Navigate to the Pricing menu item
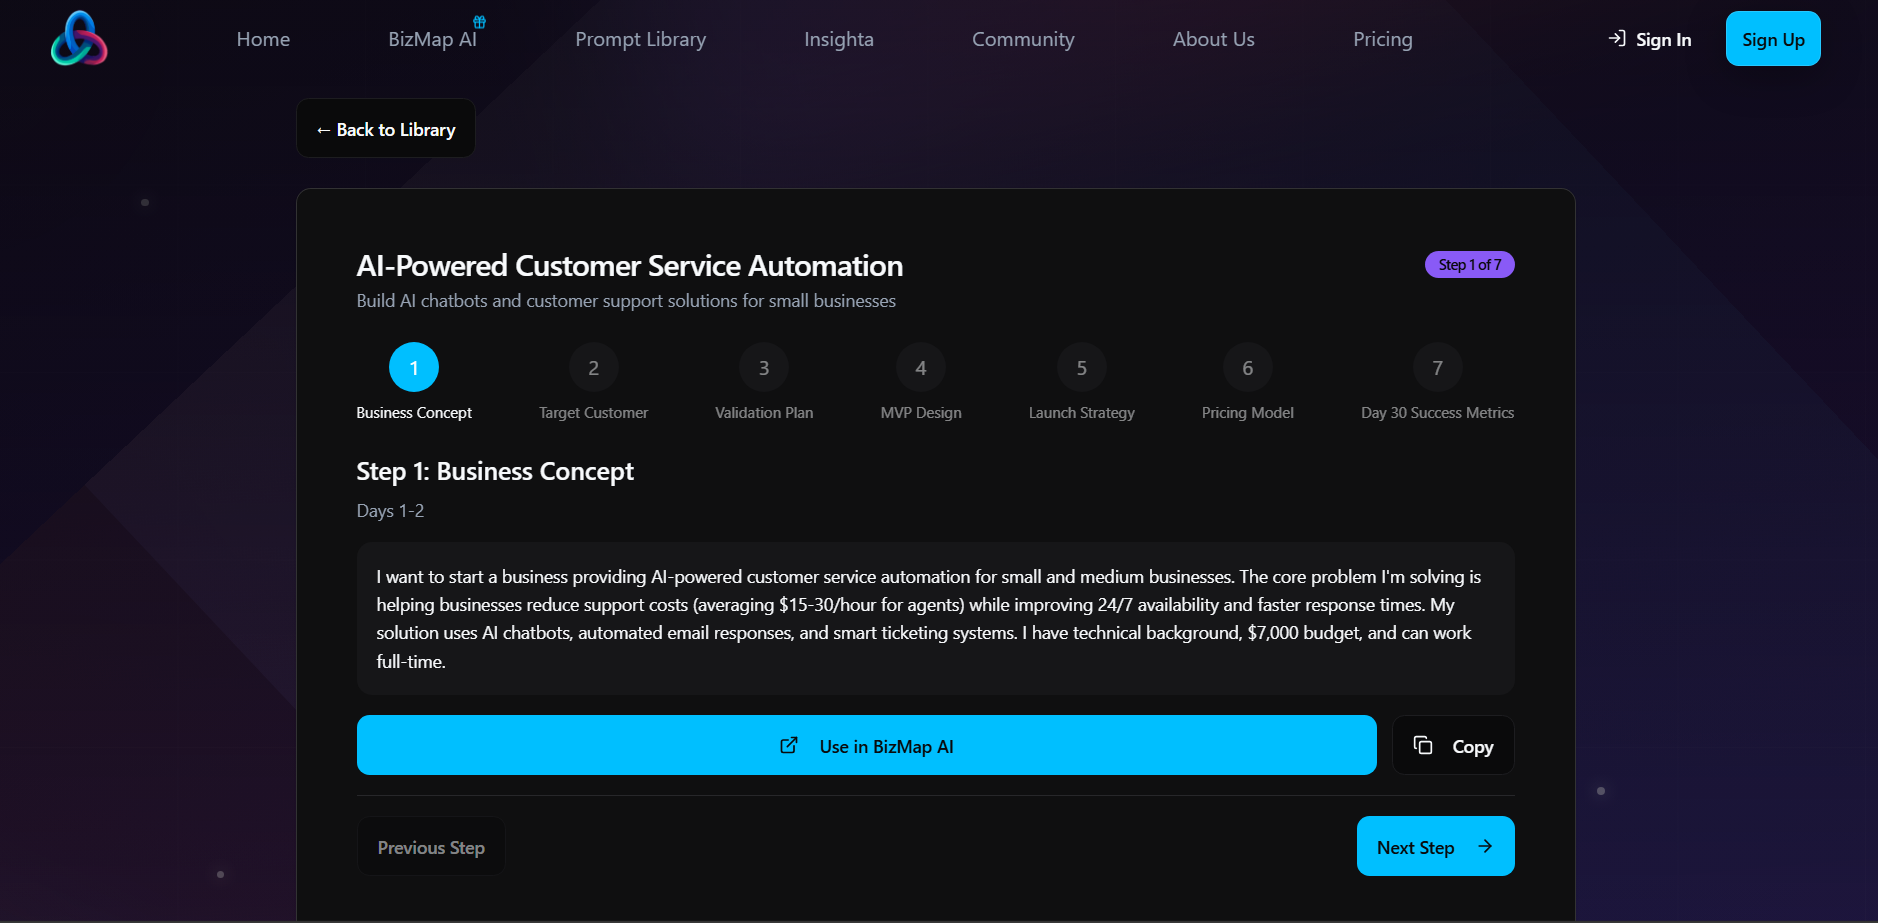 [1382, 39]
